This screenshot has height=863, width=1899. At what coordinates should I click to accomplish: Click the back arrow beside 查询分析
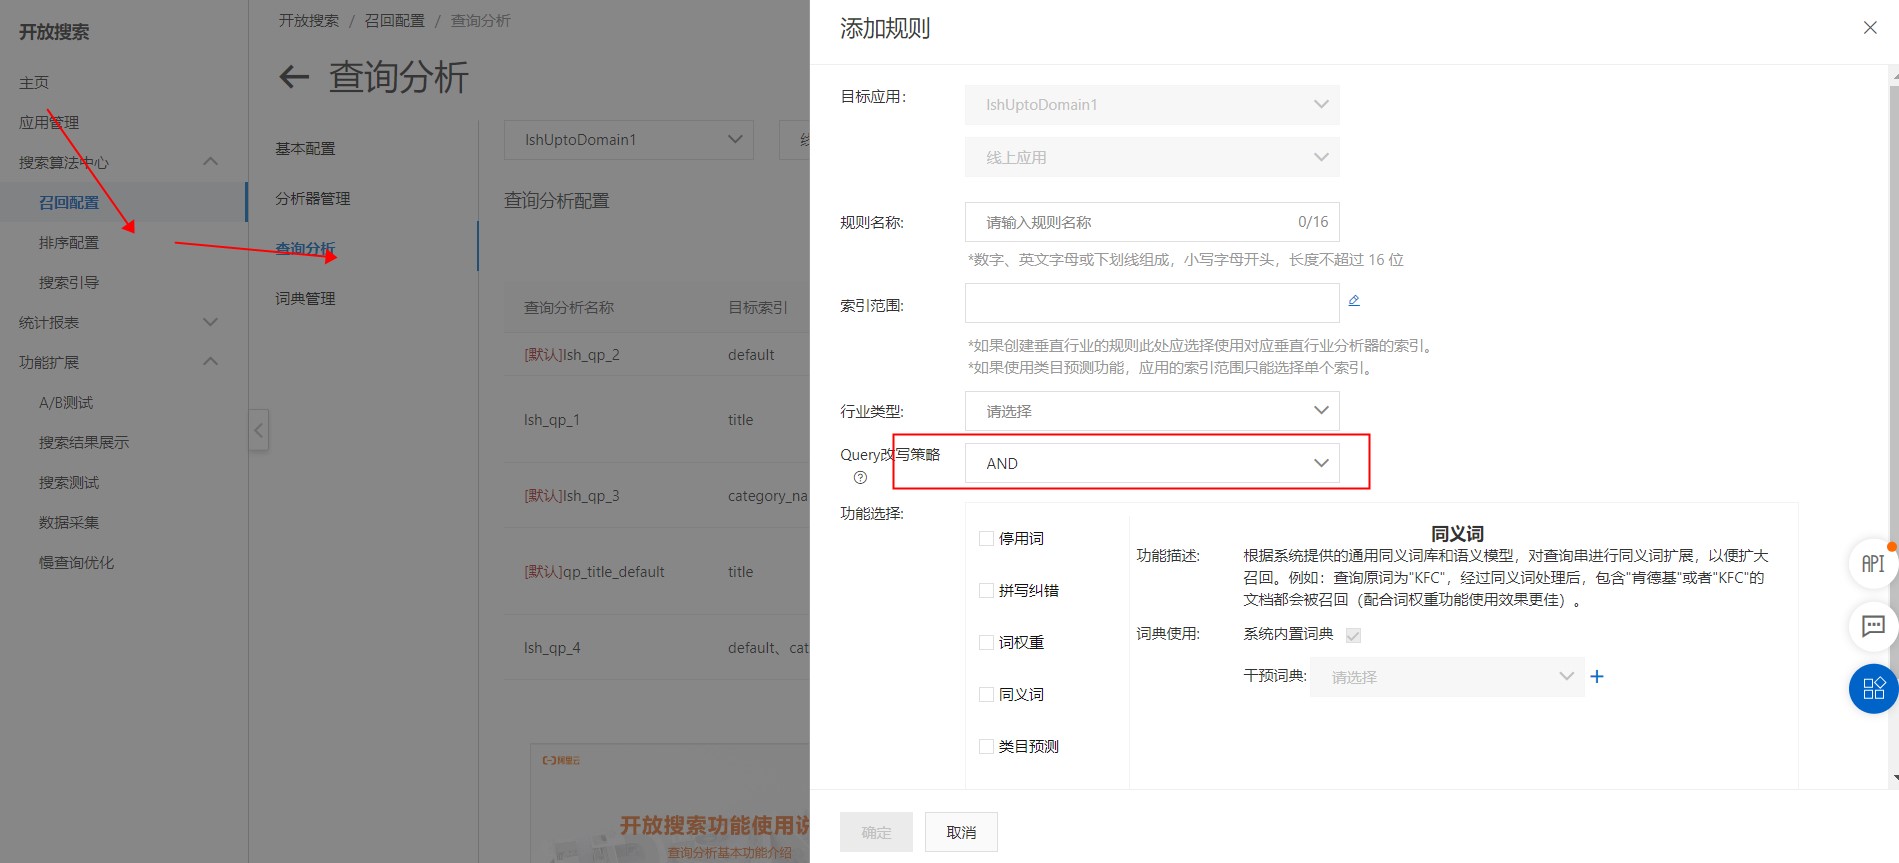tap(294, 77)
